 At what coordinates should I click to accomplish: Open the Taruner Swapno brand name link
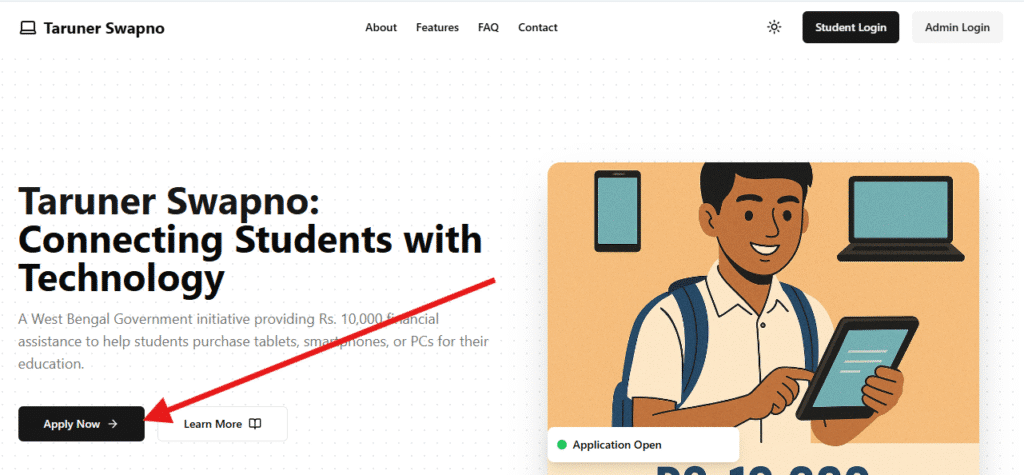(x=104, y=28)
